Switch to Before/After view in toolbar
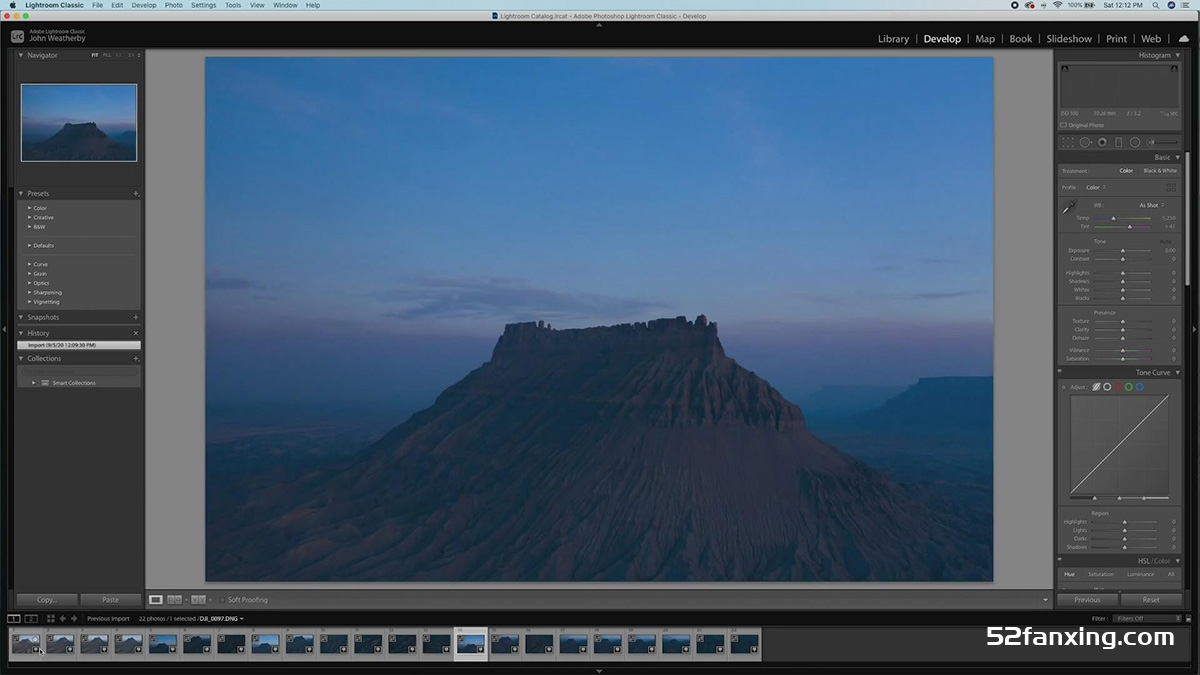 (x=198, y=600)
